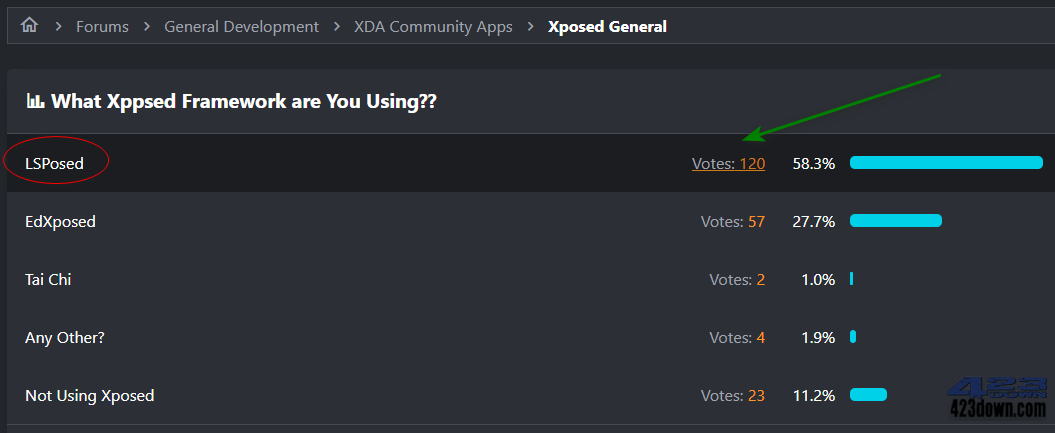This screenshot has width=1055, height=433.
Task: Click the Votes: 23 count
Action: coord(733,395)
